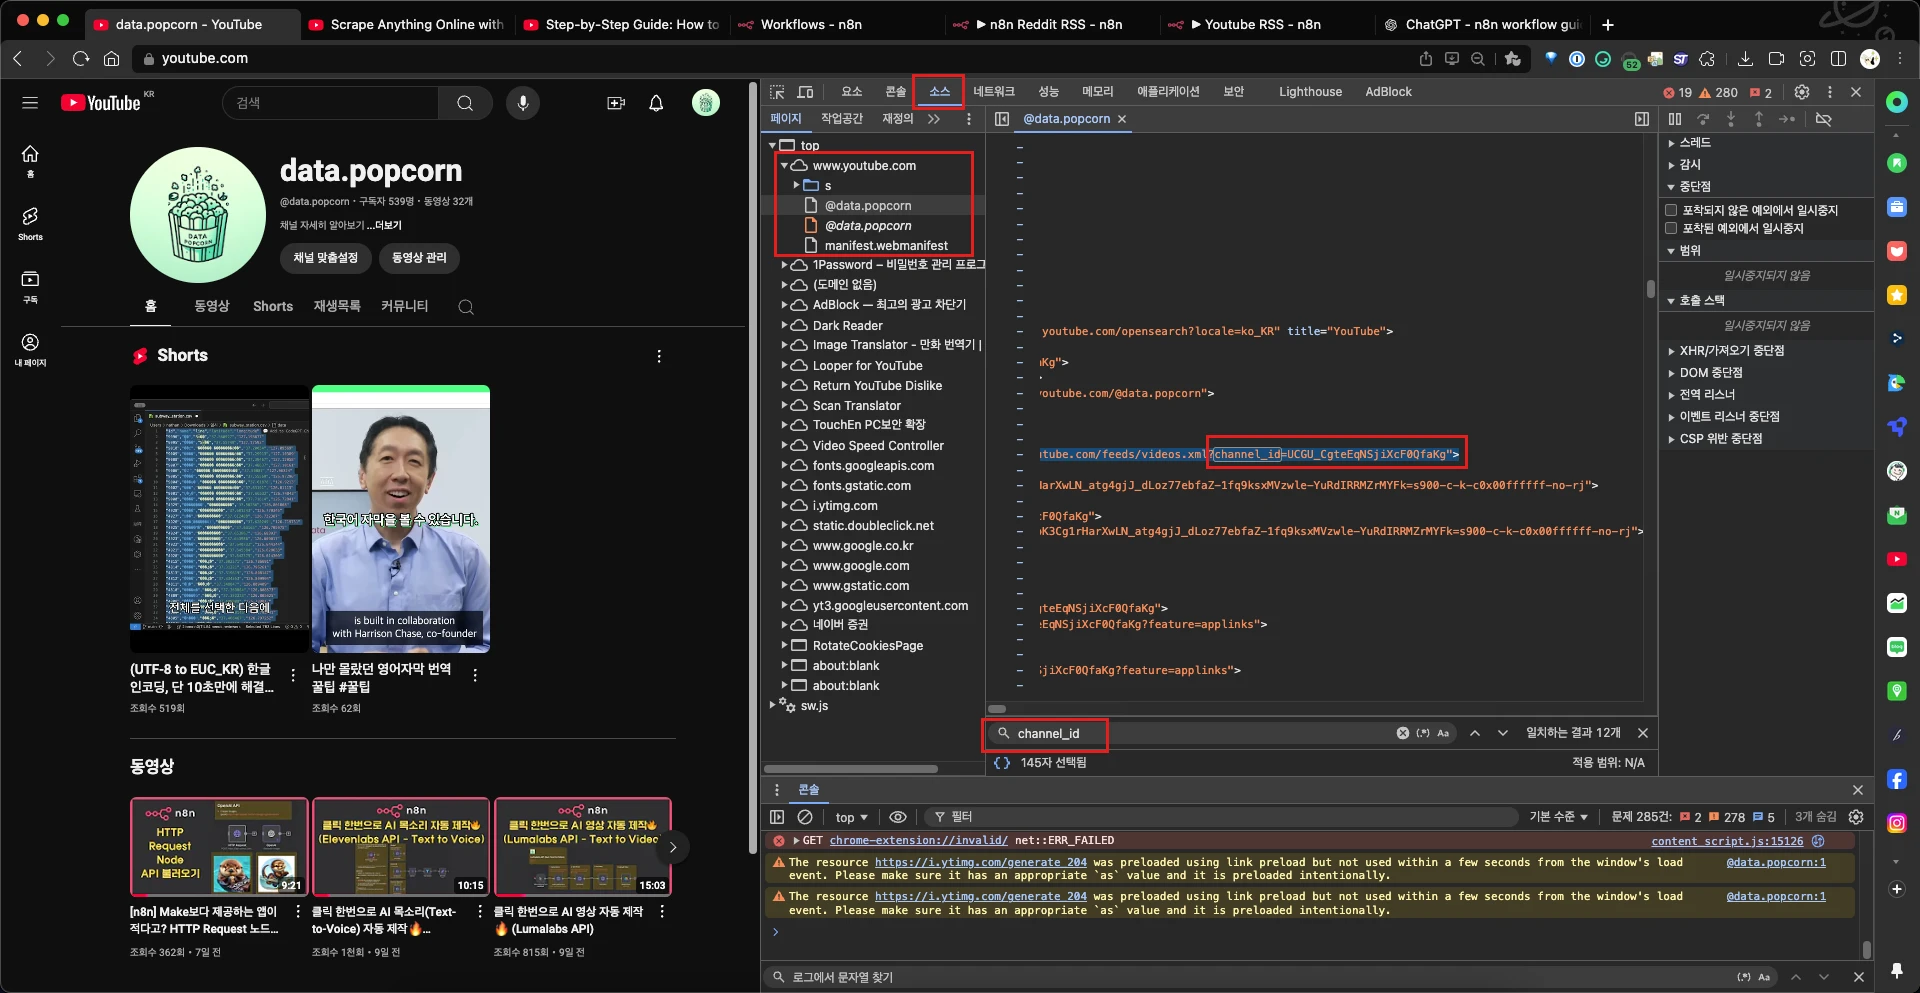The image size is (1920, 993).
Task: Switch to the AdBlock DevTools tab
Action: 1388,92
